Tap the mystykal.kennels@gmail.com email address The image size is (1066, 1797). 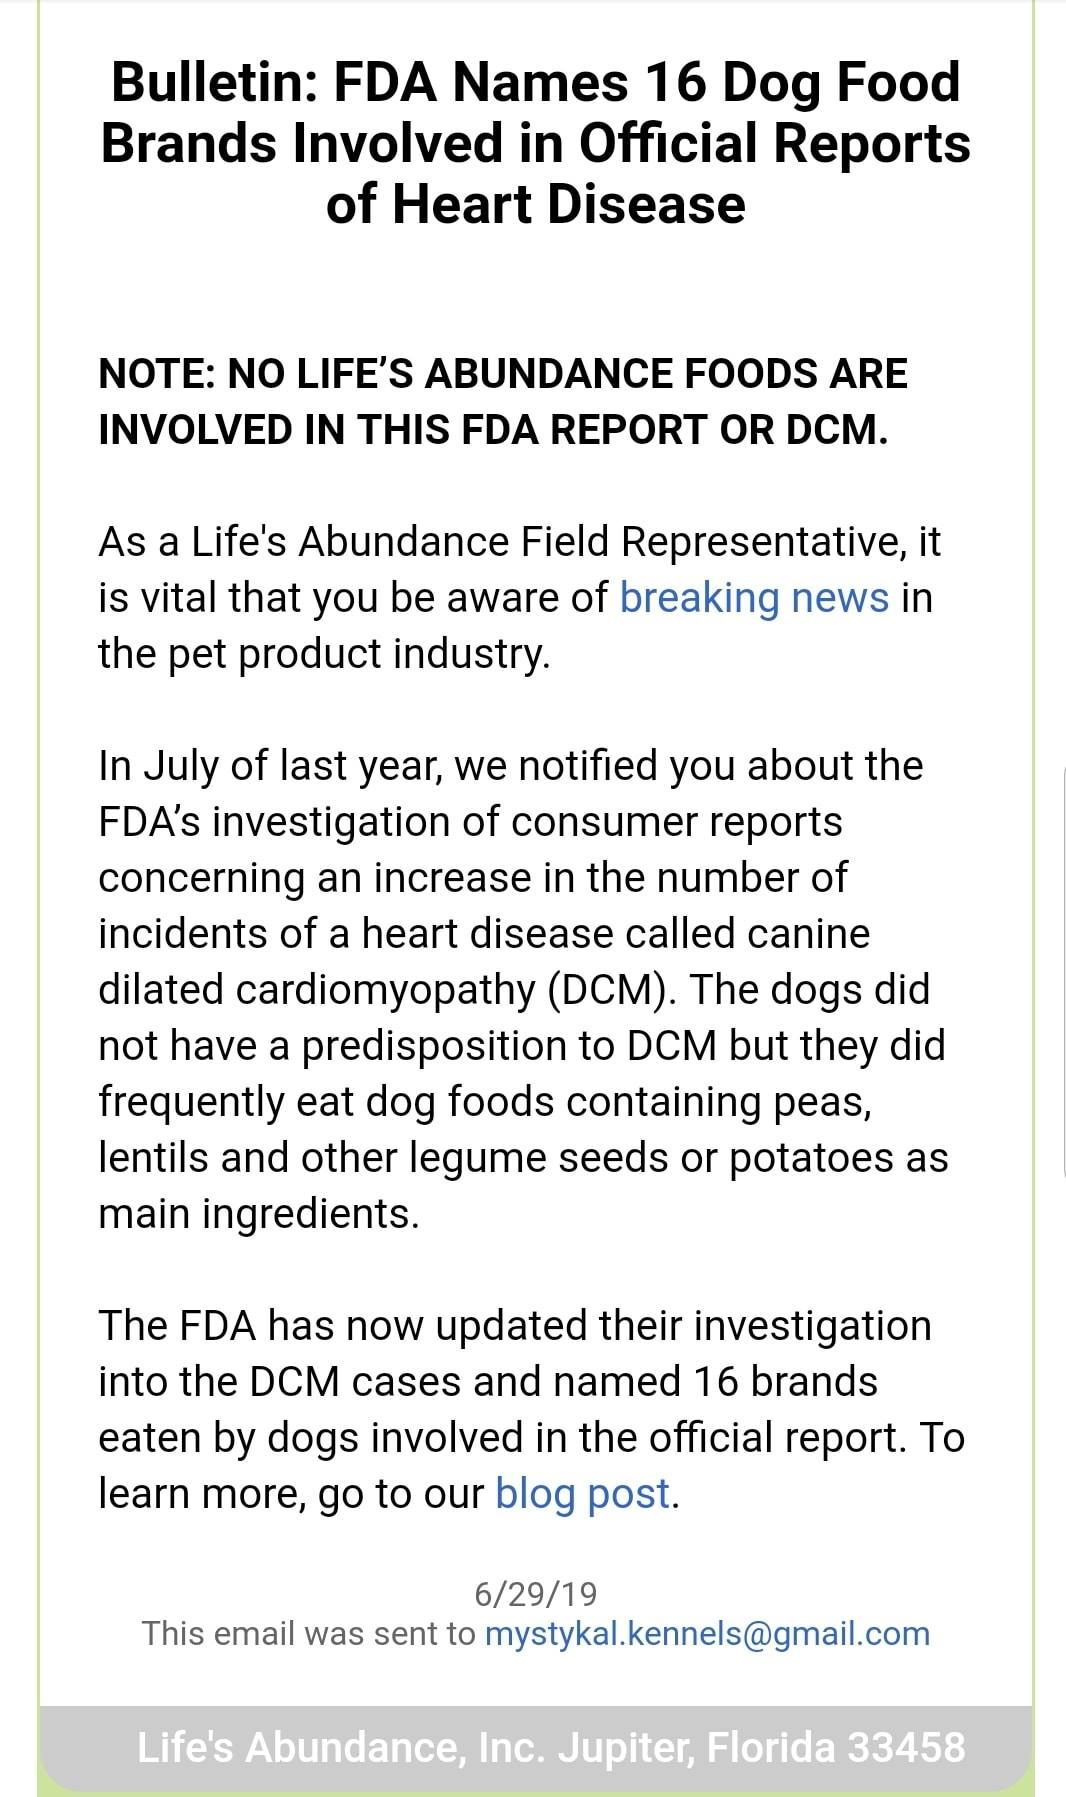pyautogui.click(x=707, y=1633)
